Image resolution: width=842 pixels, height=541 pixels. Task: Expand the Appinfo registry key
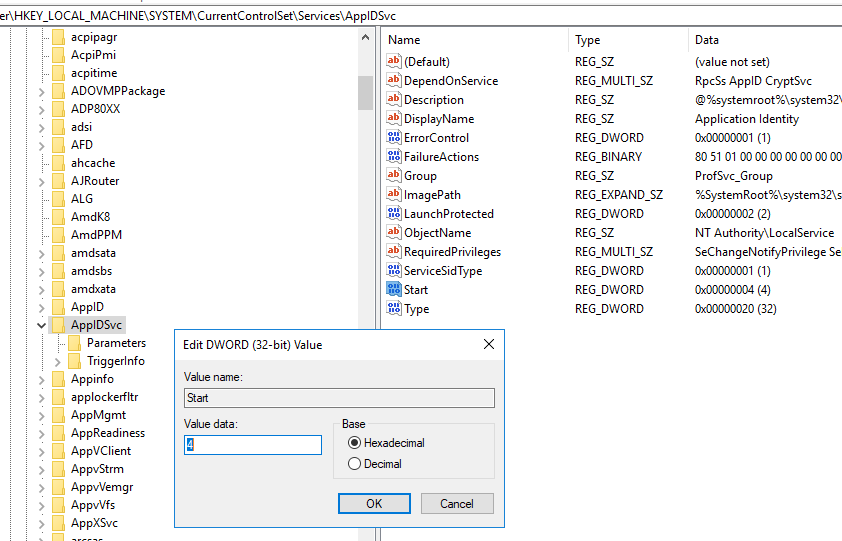[x=41, y=379]
